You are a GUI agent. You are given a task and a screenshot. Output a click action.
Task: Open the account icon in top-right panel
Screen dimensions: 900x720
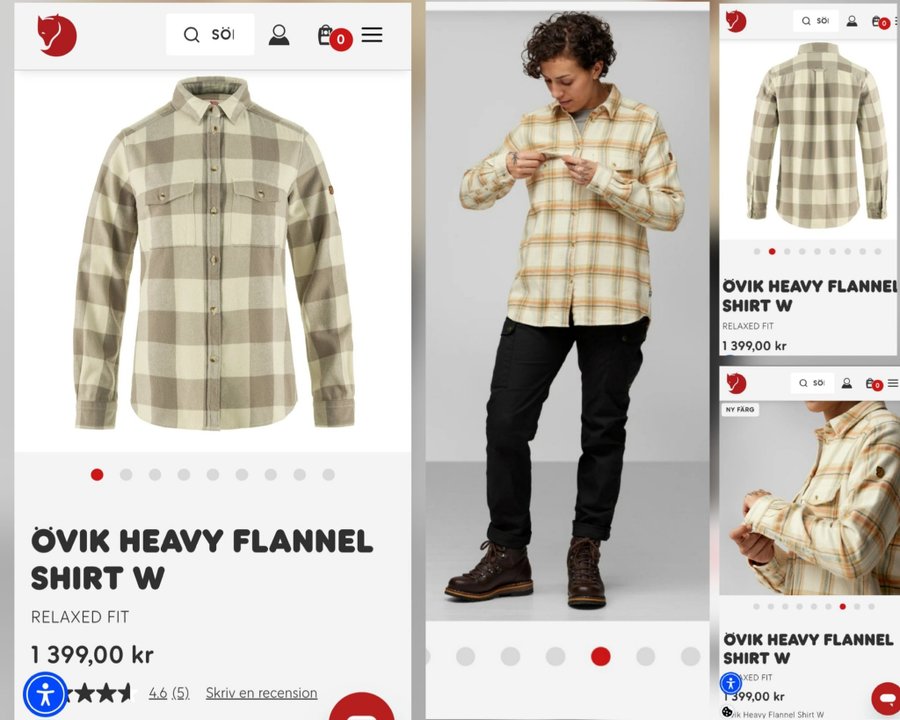pos(852,21)
